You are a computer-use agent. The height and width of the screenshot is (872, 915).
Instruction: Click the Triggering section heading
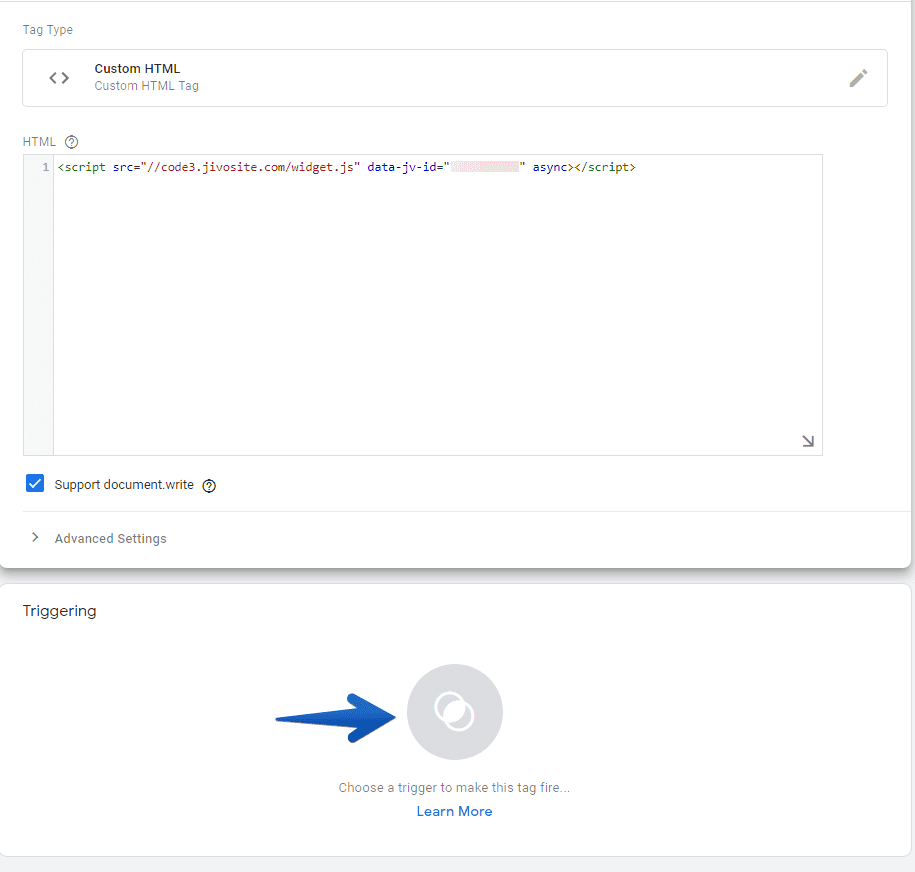coord(59,611)
